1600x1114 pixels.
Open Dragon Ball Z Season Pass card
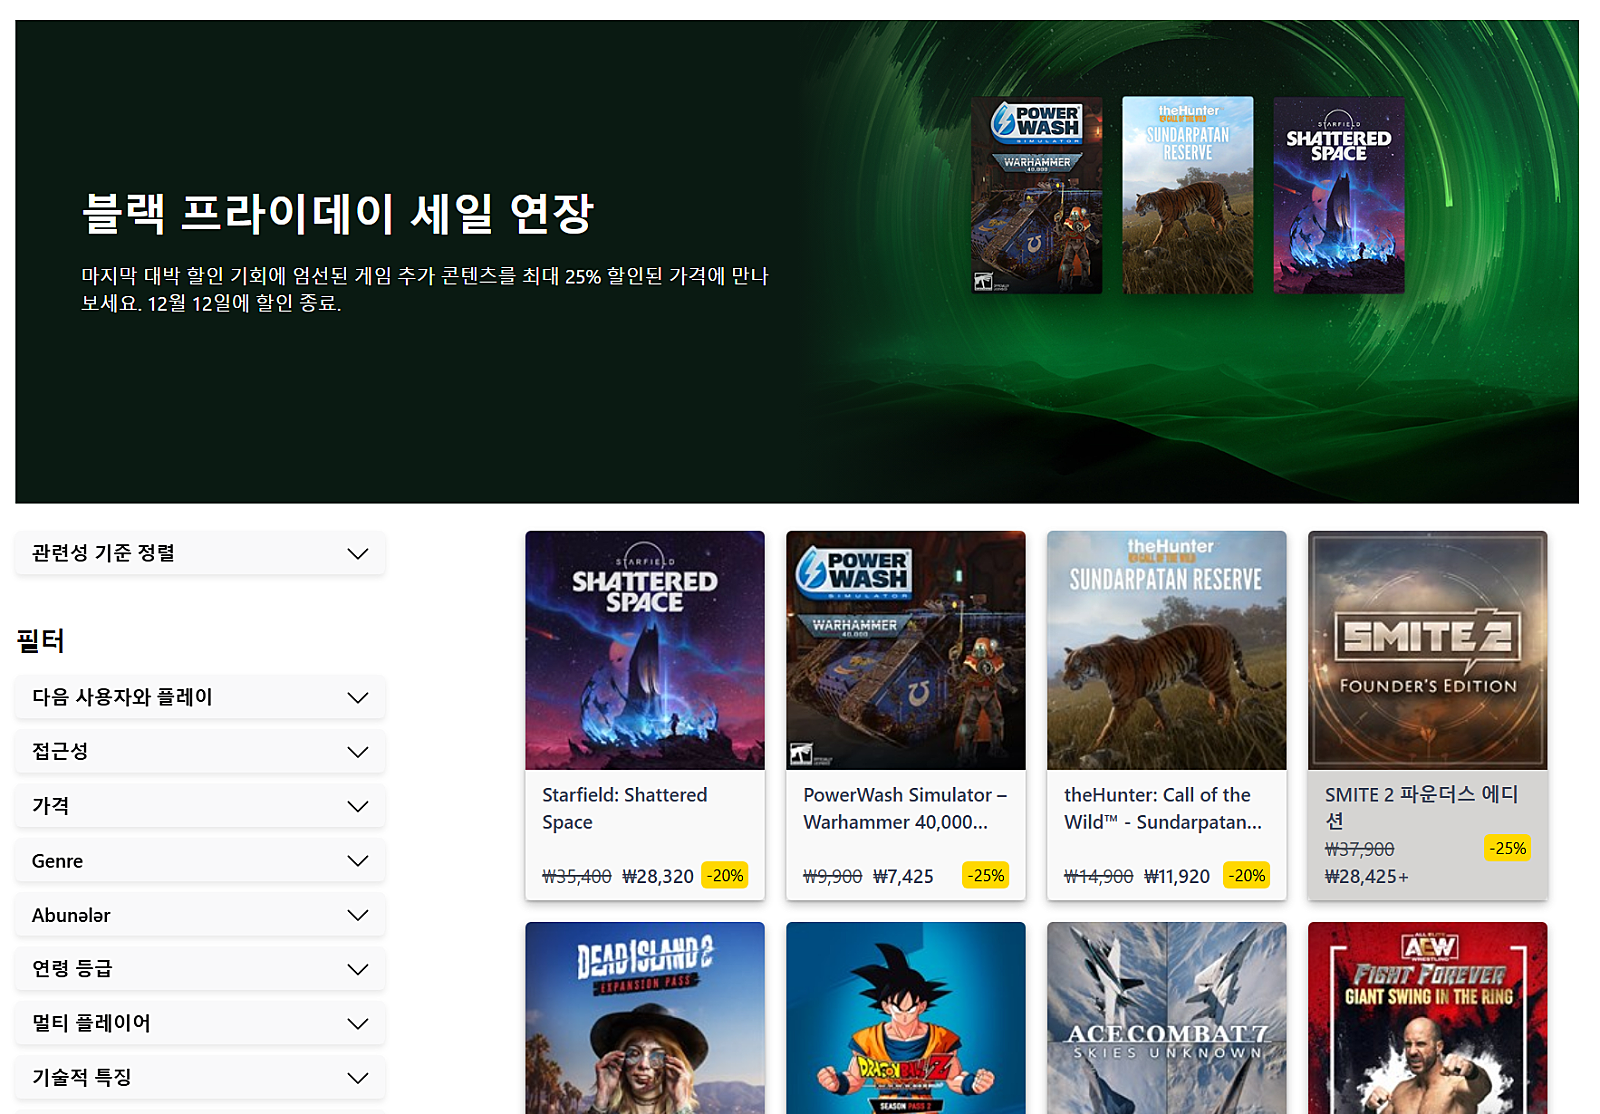pos(906,1018)
